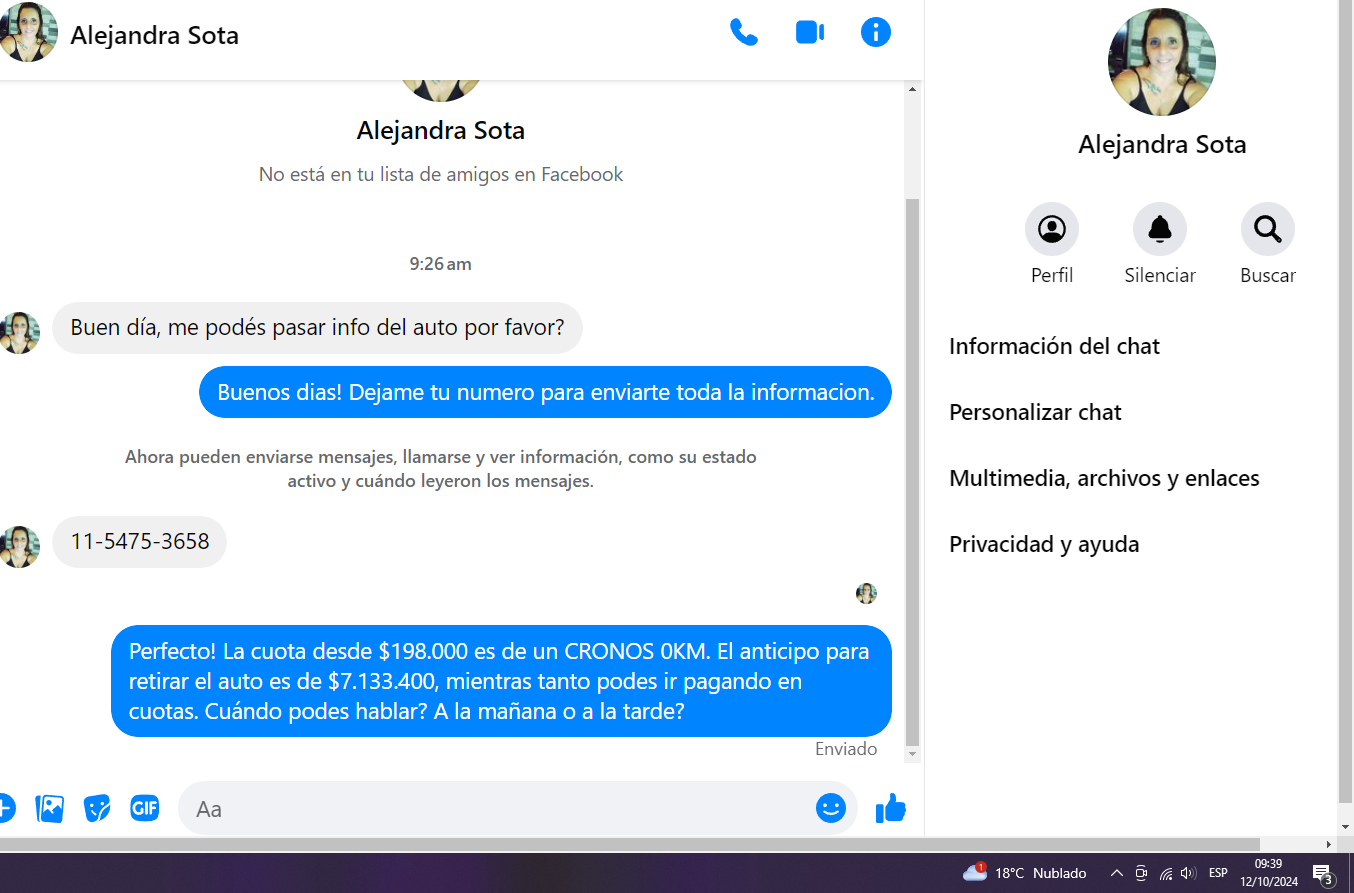Viewport: 1354px width, 893px height.
Task: Silence notifications with the bell icon
Action: point(1159,230)
